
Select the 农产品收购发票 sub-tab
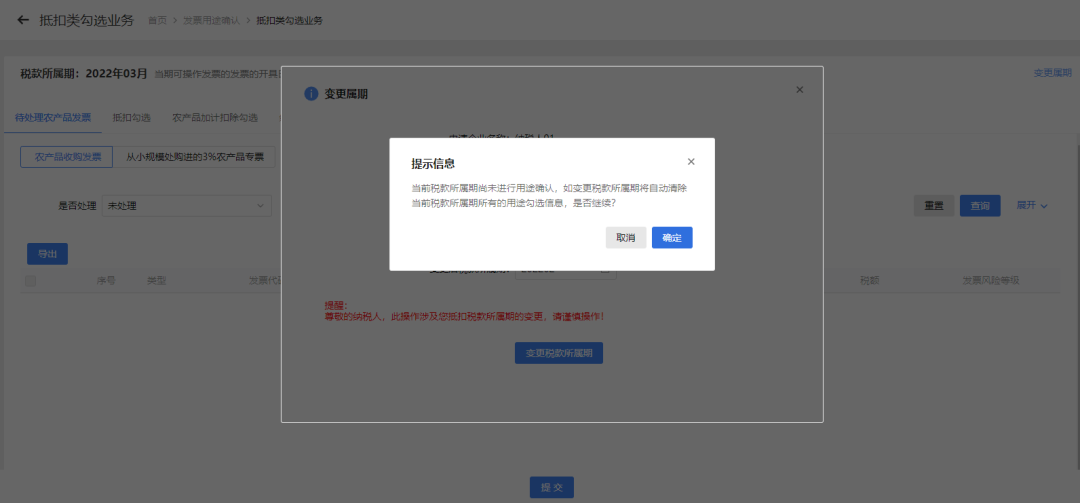pos(67,156)
